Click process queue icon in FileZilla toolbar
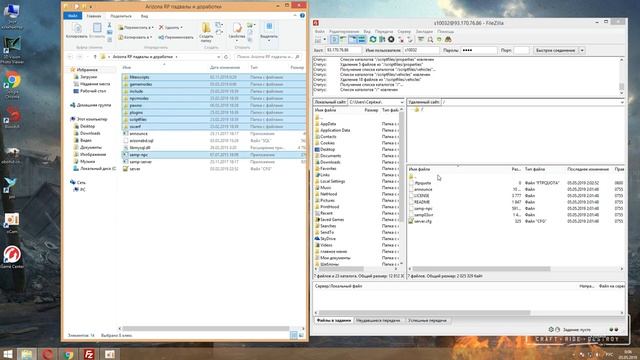The height and width of the screenshot is (360, 640). point(382,39)
